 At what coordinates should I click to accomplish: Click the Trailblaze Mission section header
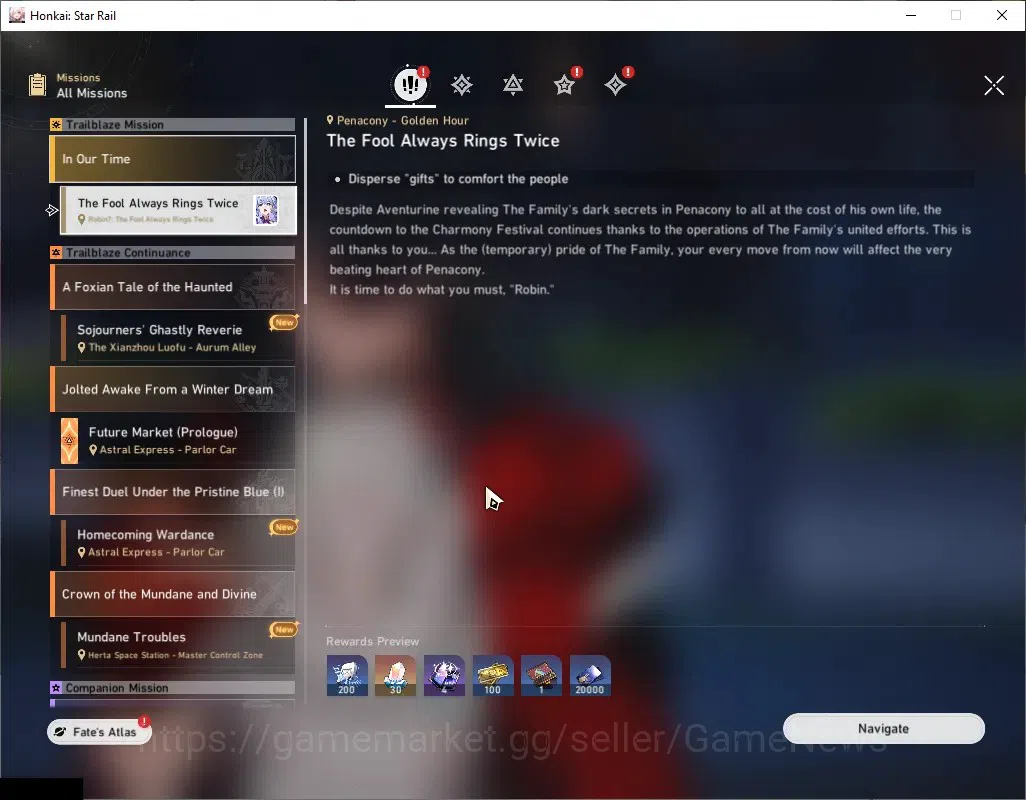173,124
